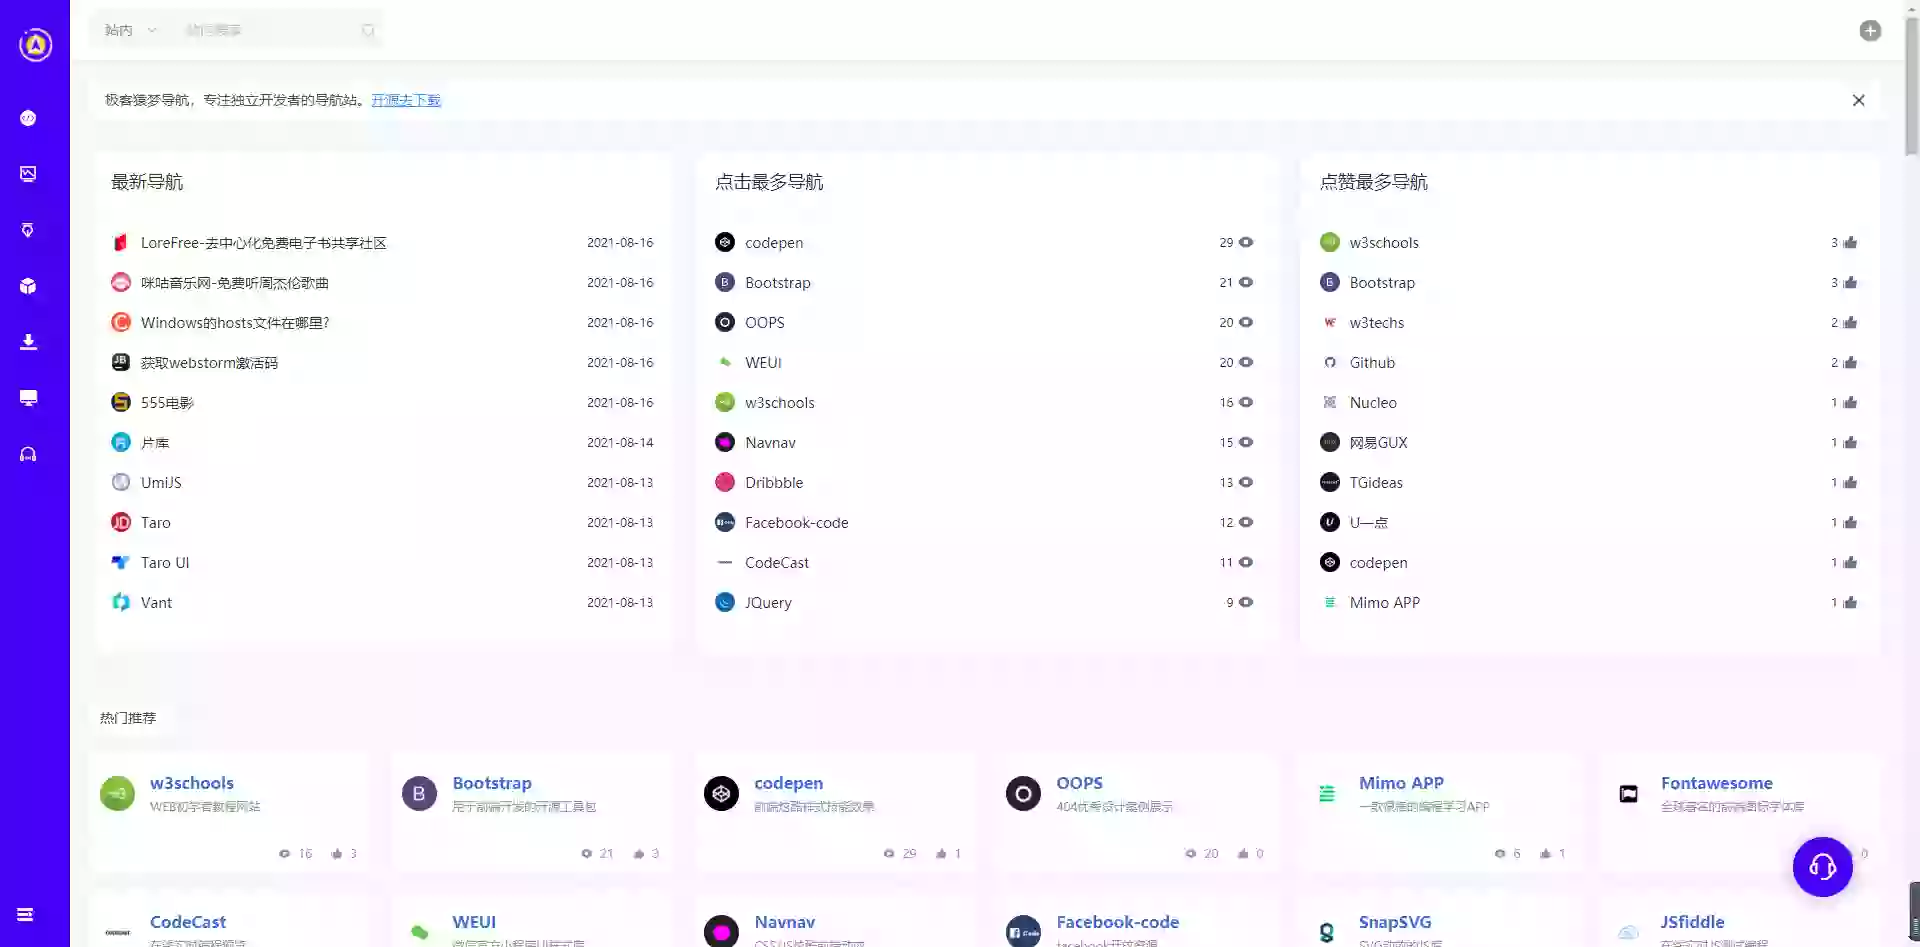This screenshot has height=947, width=1920.
Task: Toggle the sidebar menu at bottom left
Action: coord(26,915)
